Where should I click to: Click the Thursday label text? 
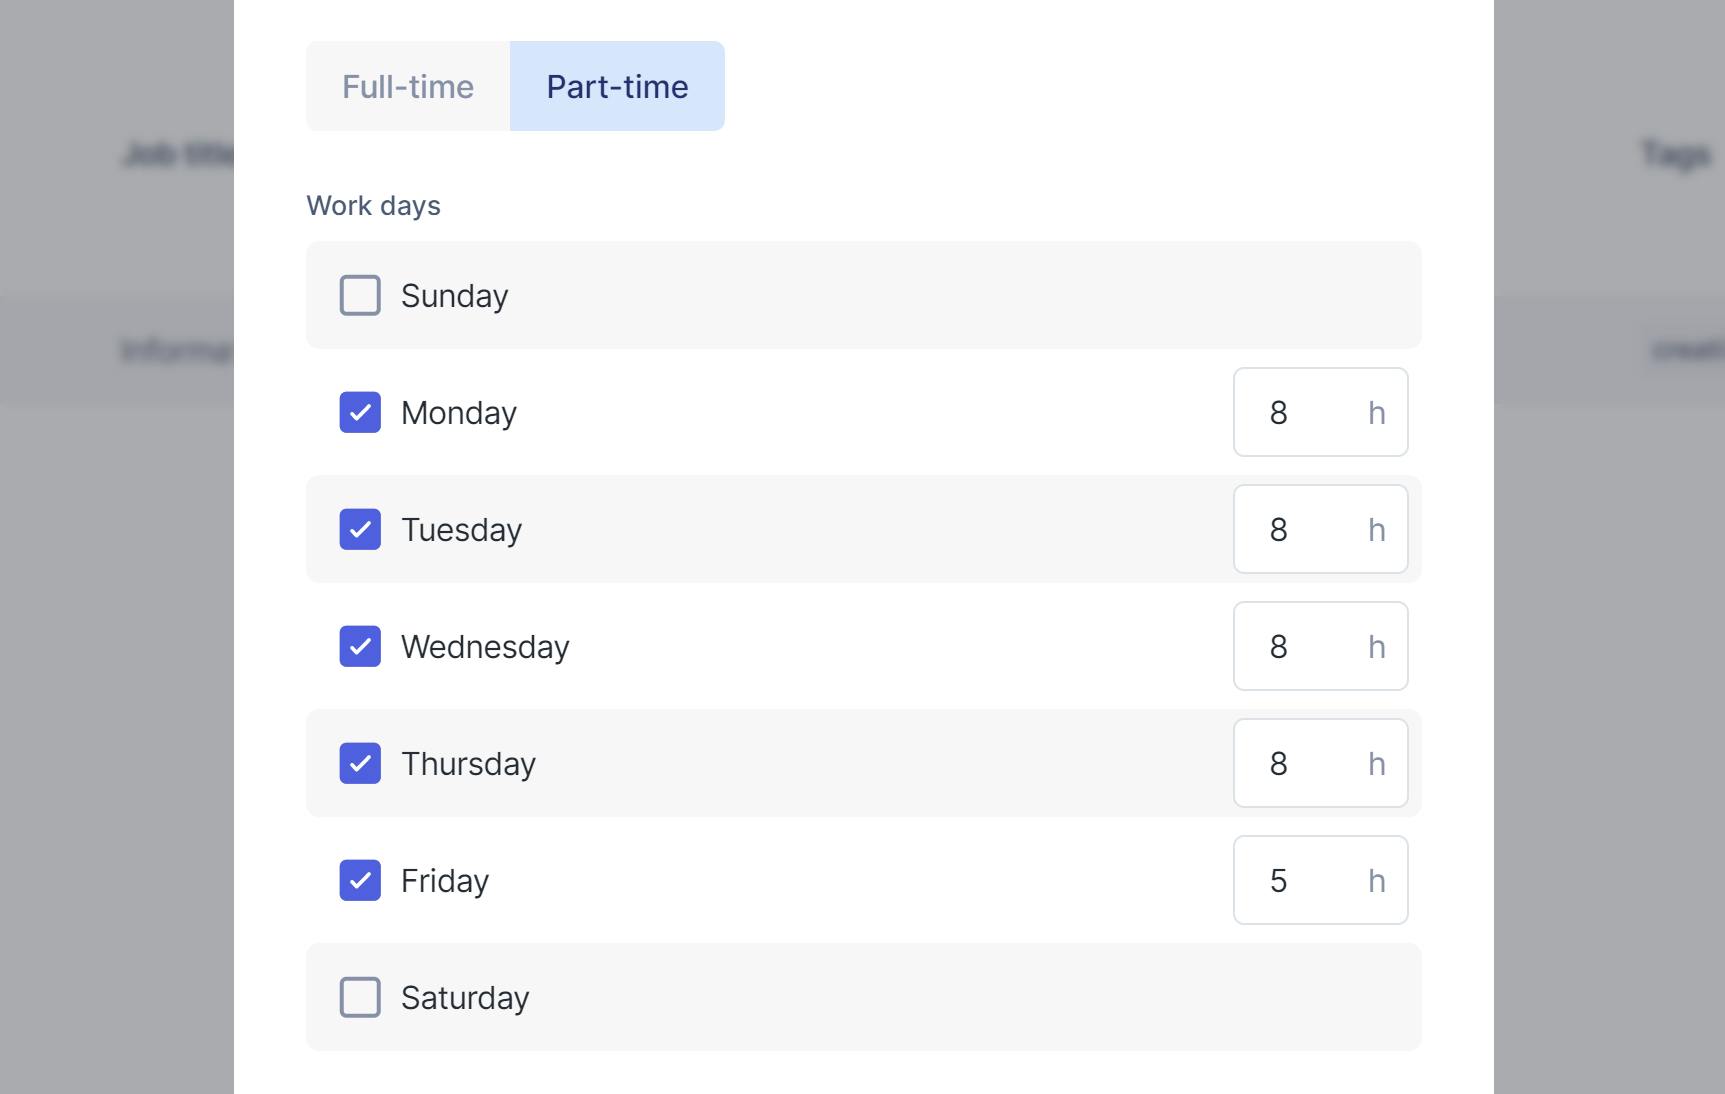[468, 764]
